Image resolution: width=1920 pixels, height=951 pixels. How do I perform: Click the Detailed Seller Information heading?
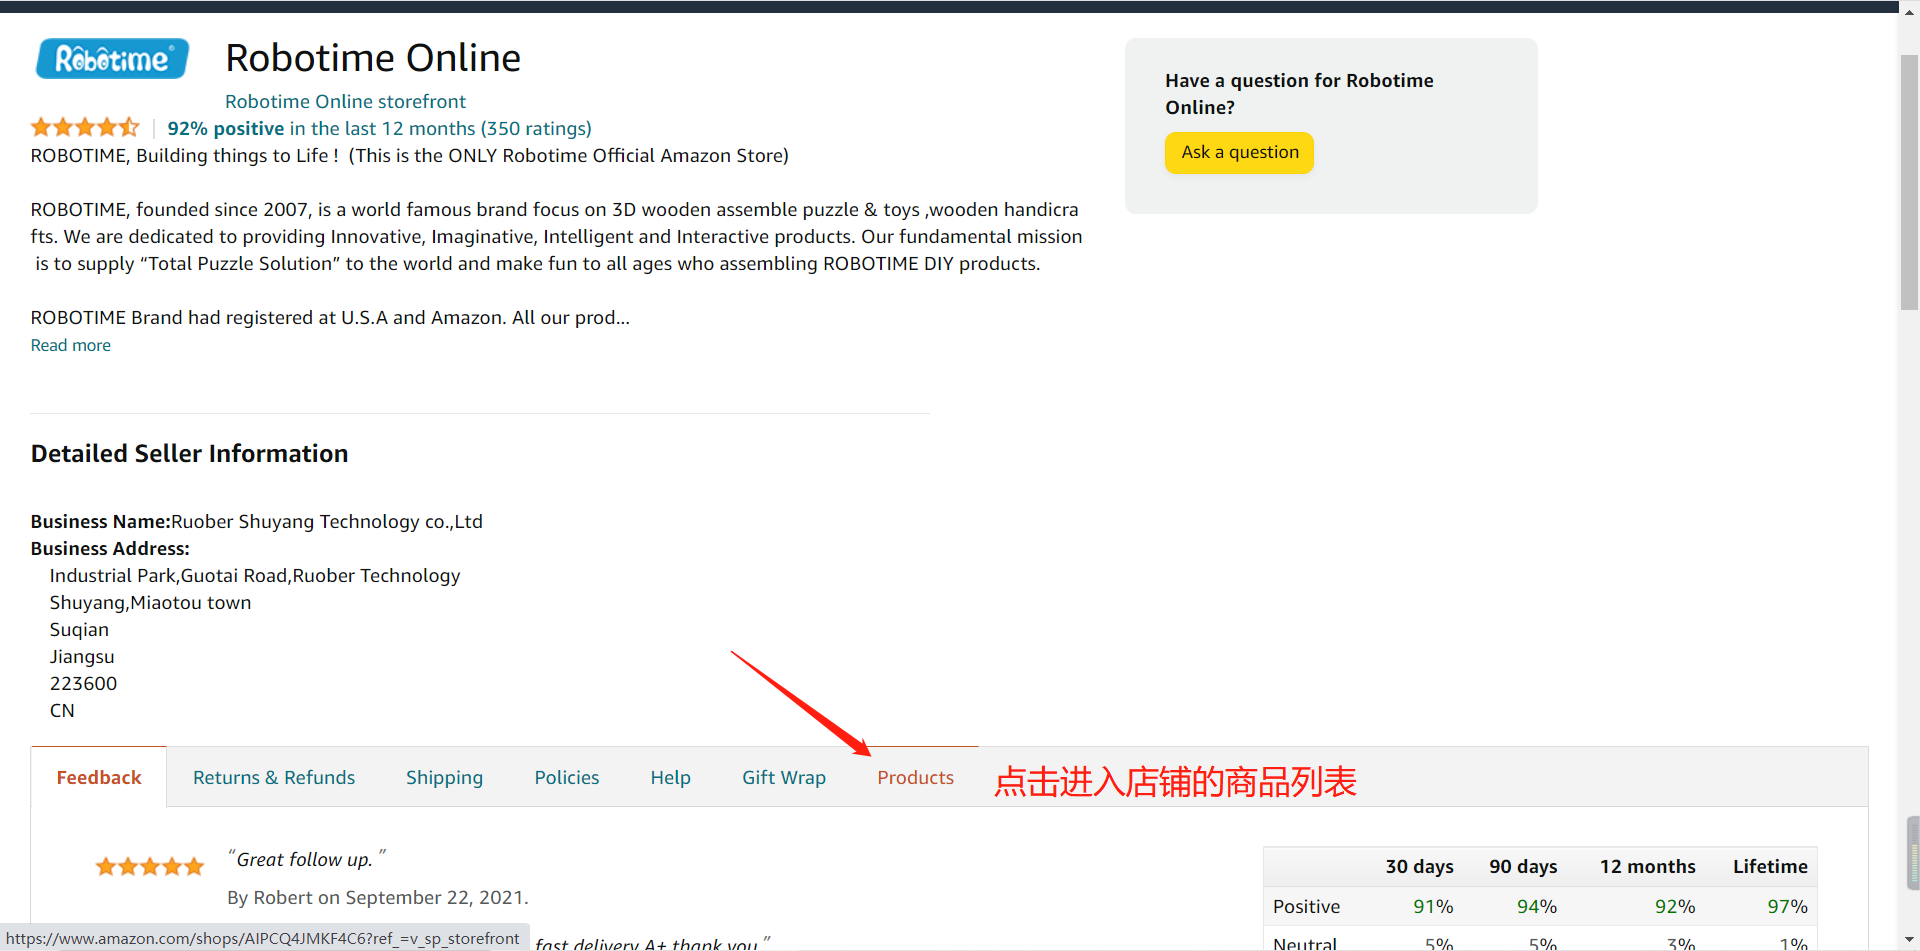tap(189, 453)
